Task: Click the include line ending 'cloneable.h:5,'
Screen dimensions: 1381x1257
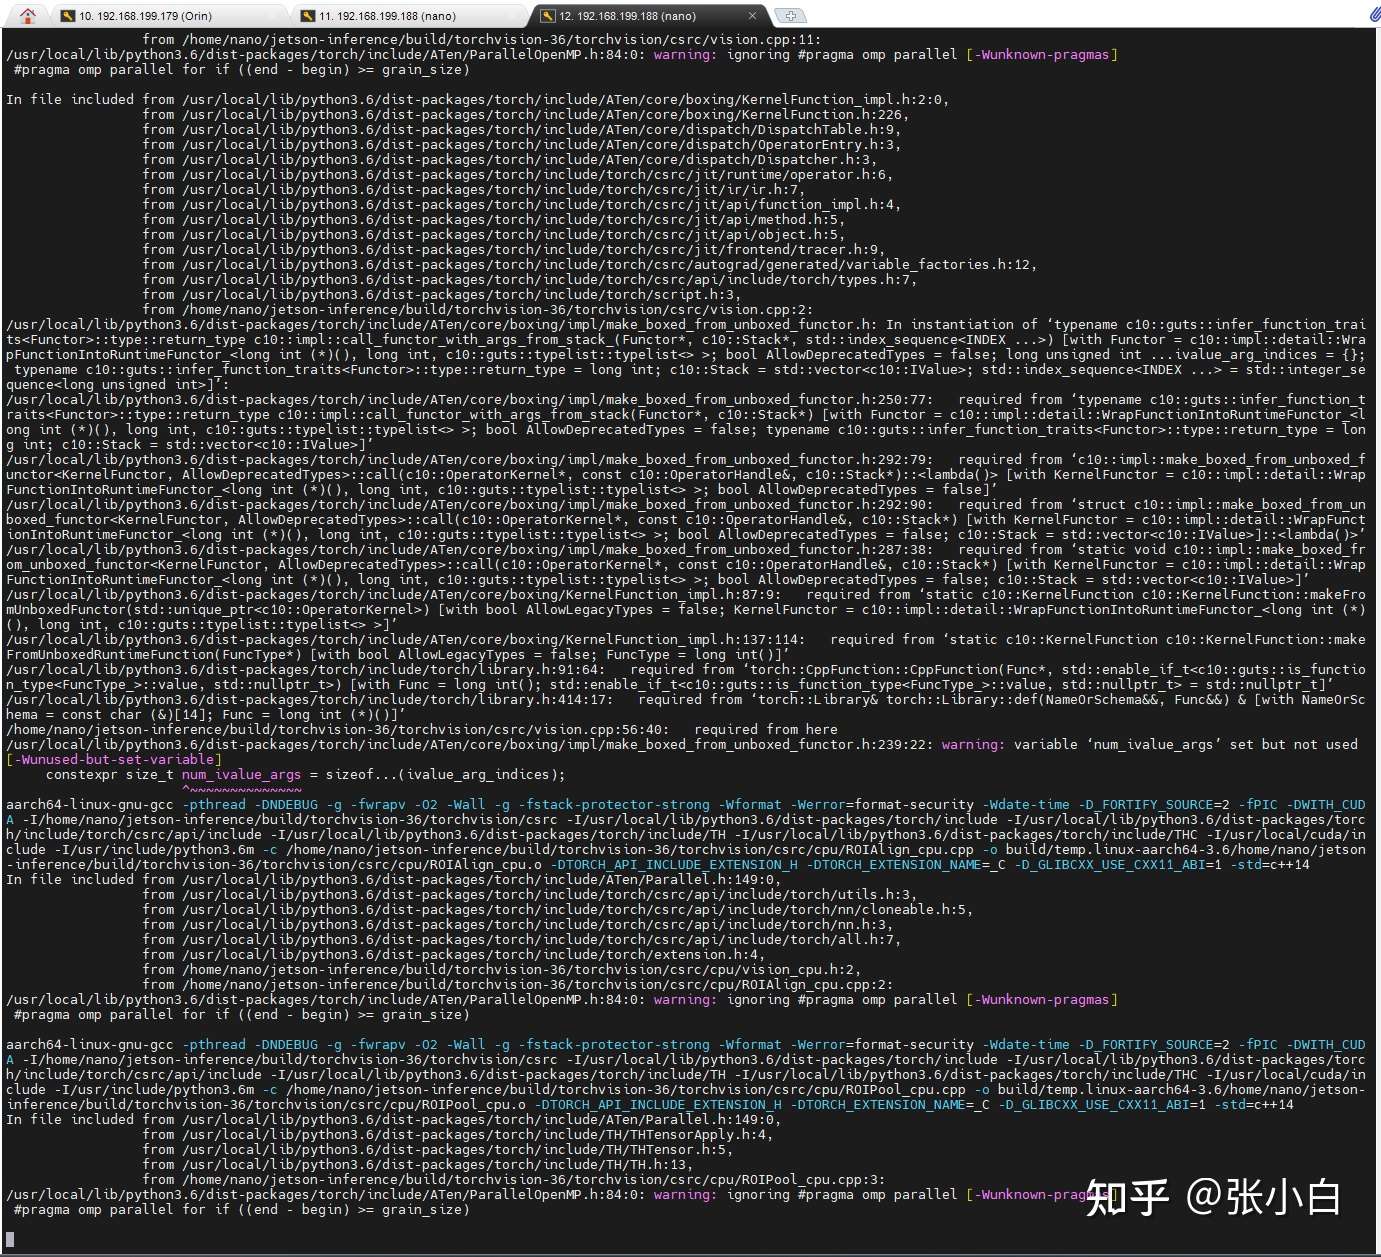Action: point(557,910)
